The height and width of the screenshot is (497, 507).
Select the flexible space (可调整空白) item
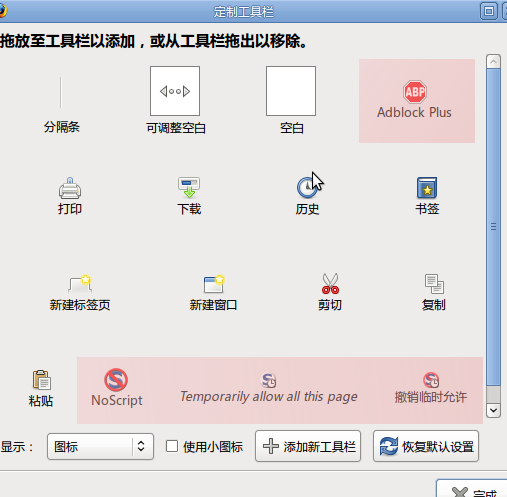click(175, 91)
